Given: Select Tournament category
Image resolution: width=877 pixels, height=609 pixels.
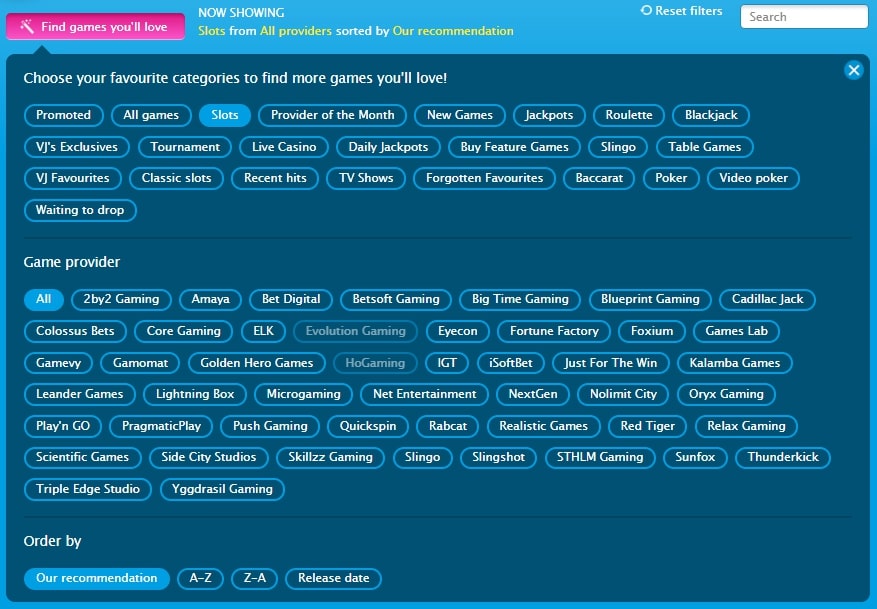Looking at the screenshot, I should click(185, 147).
